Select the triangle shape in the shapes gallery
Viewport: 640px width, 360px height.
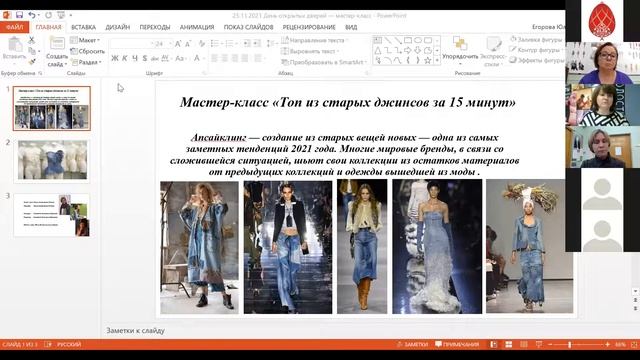point(378,50)
